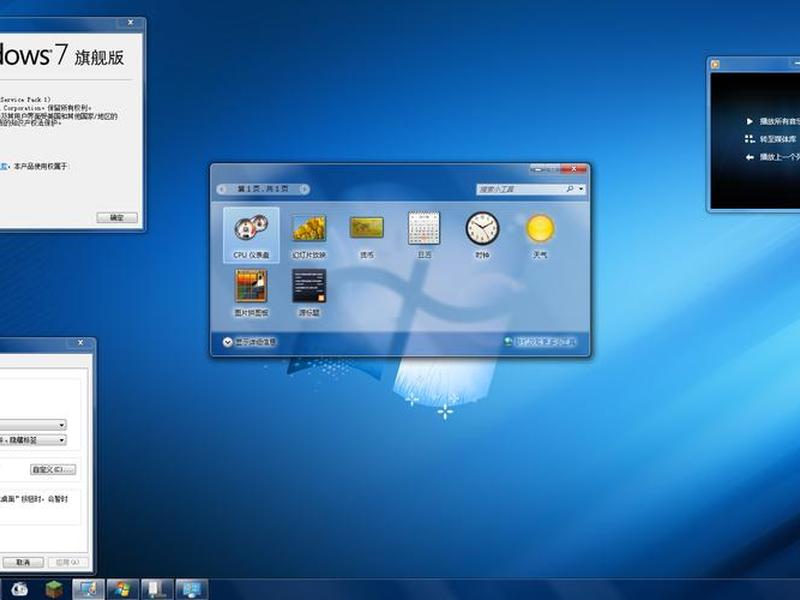The image size is (800, 600).
Task: Open the first dropdown in taskbar properties dialog
Action: [x=33, y=424]
